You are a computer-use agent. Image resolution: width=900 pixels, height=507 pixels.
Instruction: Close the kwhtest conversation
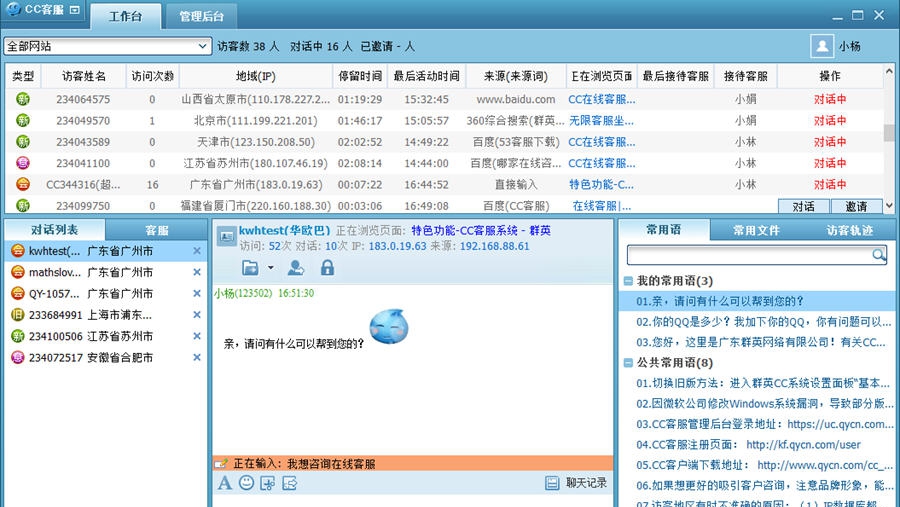point(197,251)
